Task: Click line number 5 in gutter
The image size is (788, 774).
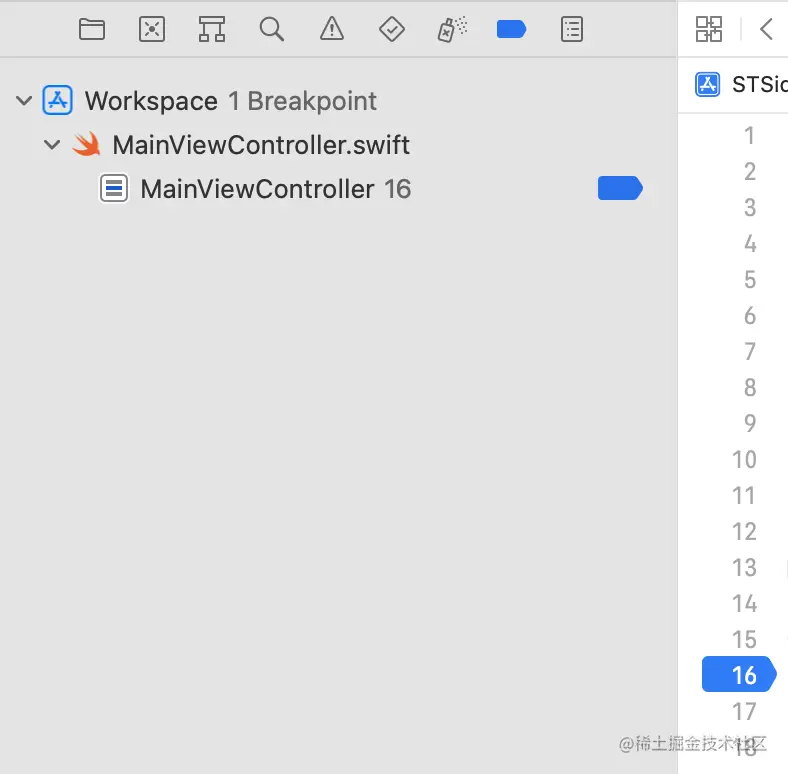Action: click(750, 280)
